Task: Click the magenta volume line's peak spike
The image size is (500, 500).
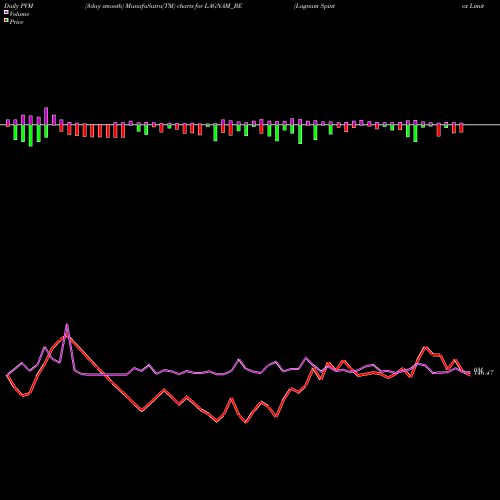Action: point(67,324)
